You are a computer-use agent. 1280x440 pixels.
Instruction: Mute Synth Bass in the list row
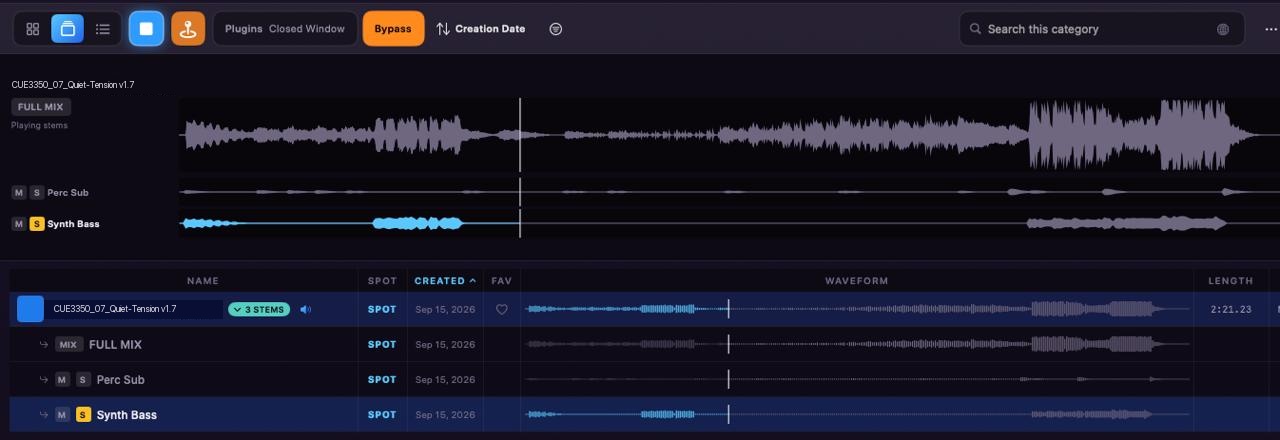coord(62,414)
